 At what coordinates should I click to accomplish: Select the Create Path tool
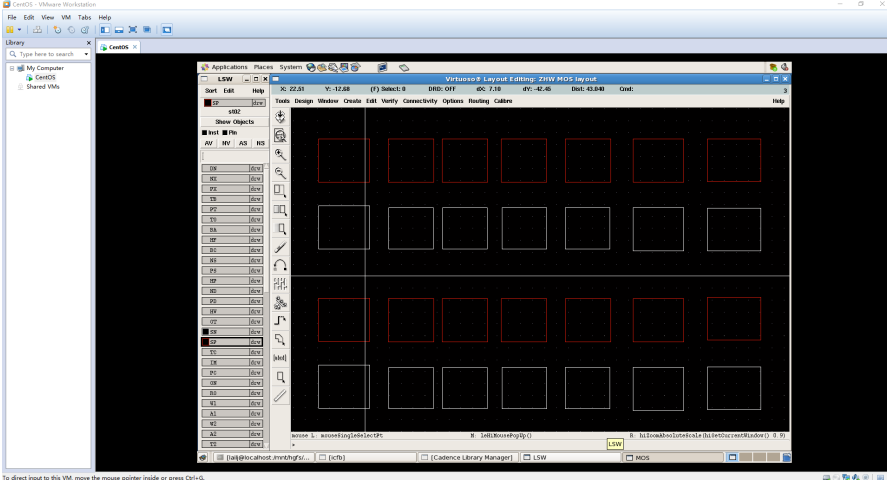click(280, 321)
